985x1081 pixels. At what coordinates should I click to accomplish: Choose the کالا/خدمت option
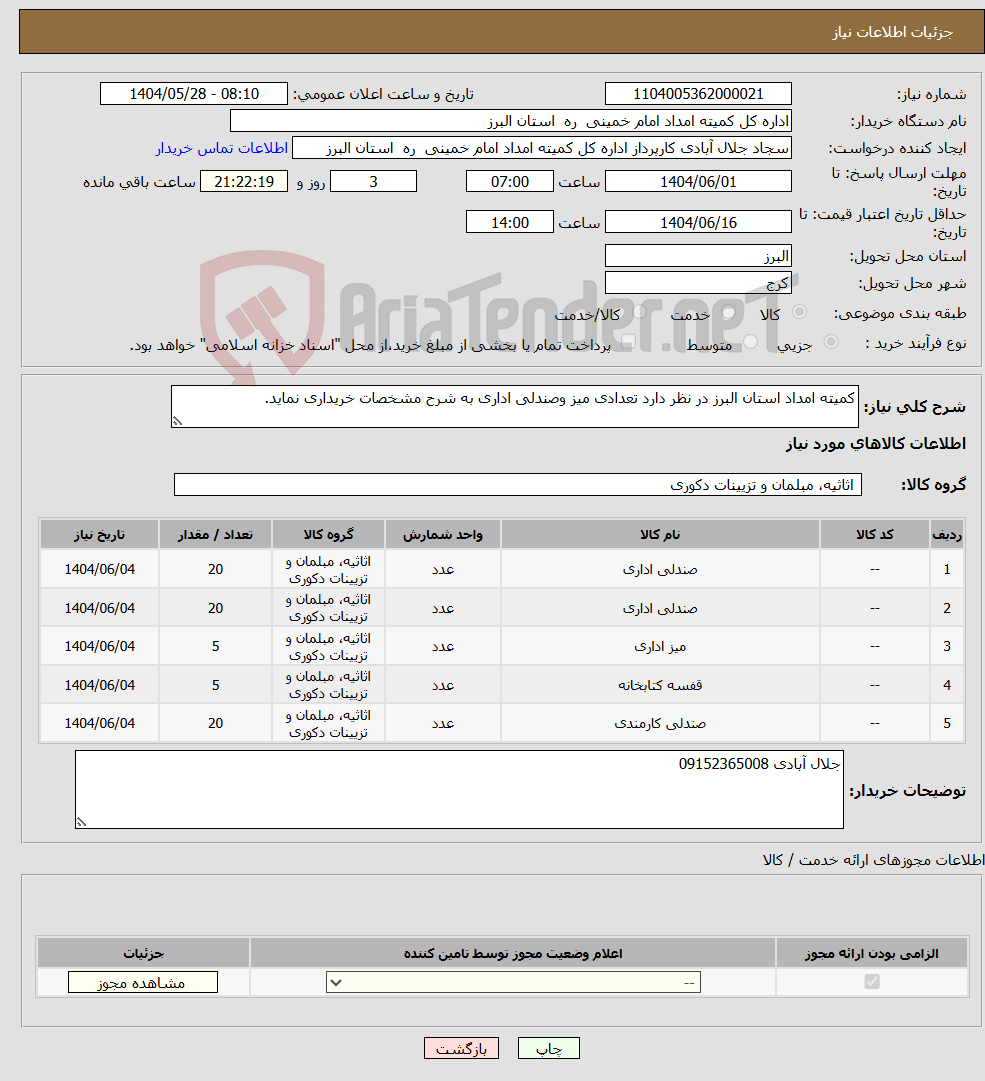coord(637,313)
